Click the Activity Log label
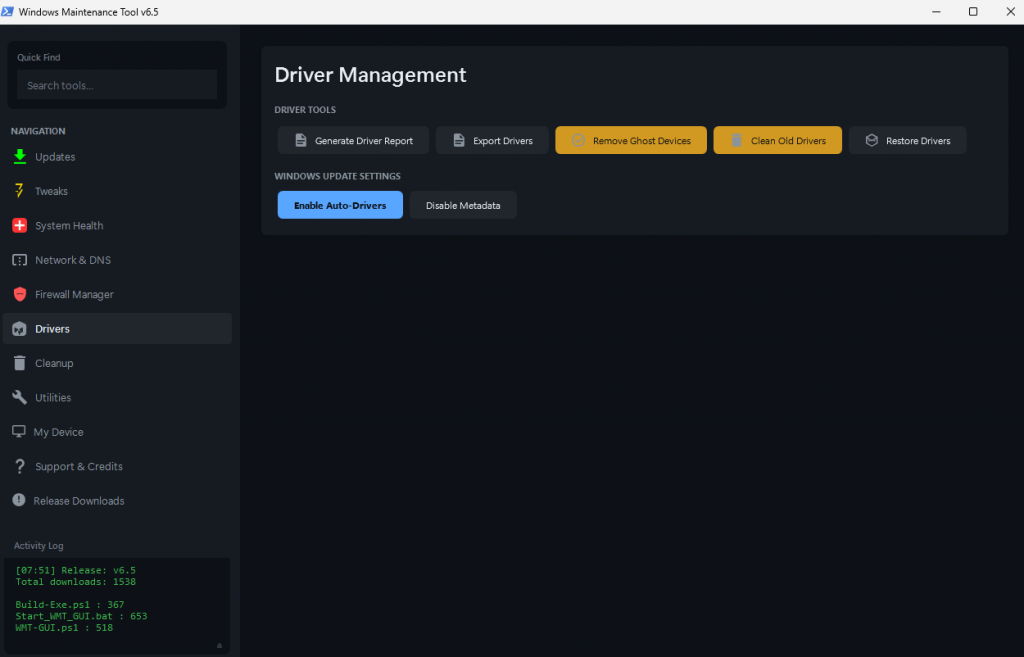1024x657 pixels. point(39,545)
